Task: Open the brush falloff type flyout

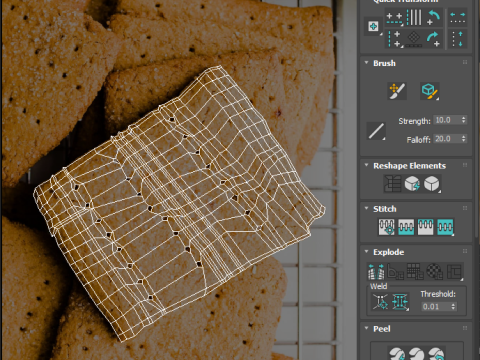Action: pos(376,131)
